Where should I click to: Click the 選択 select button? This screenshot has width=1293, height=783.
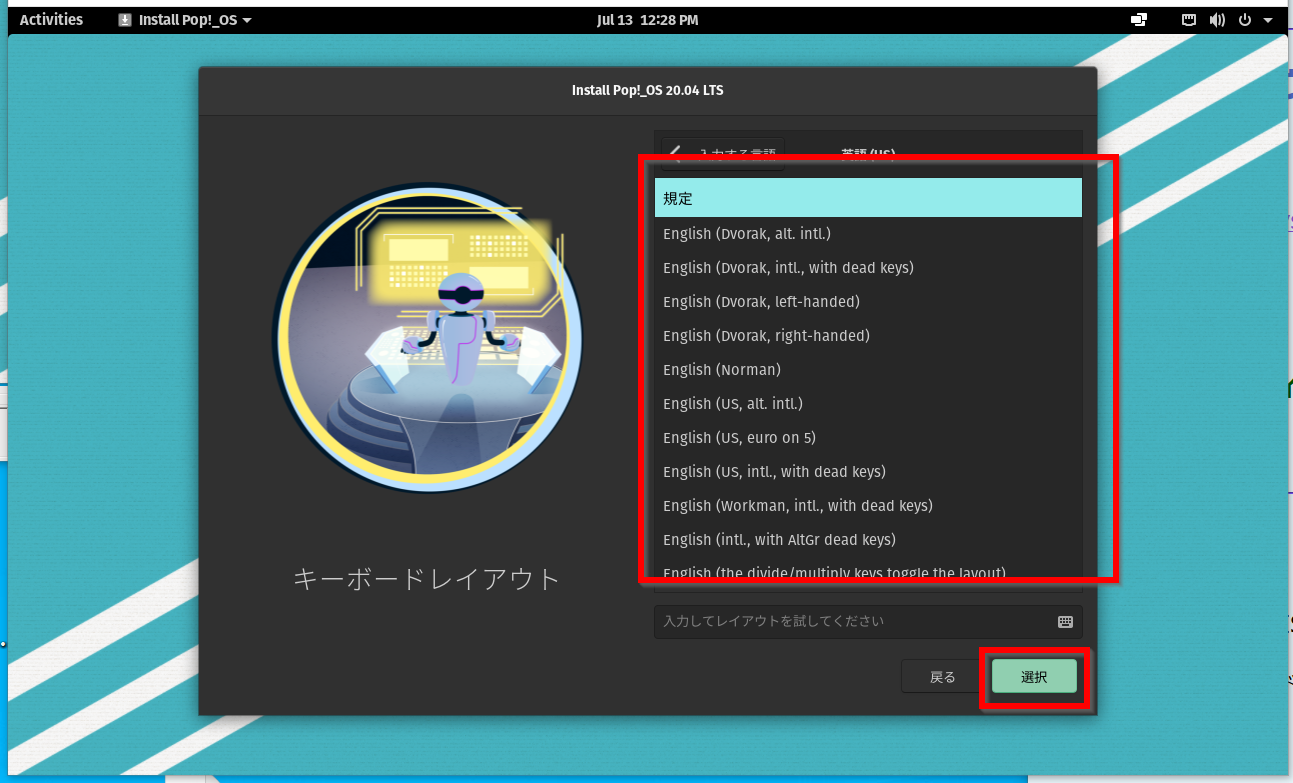point(1034,677)
